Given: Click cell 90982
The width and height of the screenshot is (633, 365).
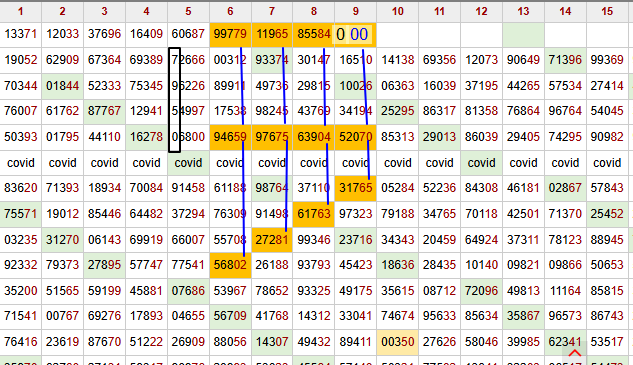Looking at the screenshot, I should [x=607, y=137].
